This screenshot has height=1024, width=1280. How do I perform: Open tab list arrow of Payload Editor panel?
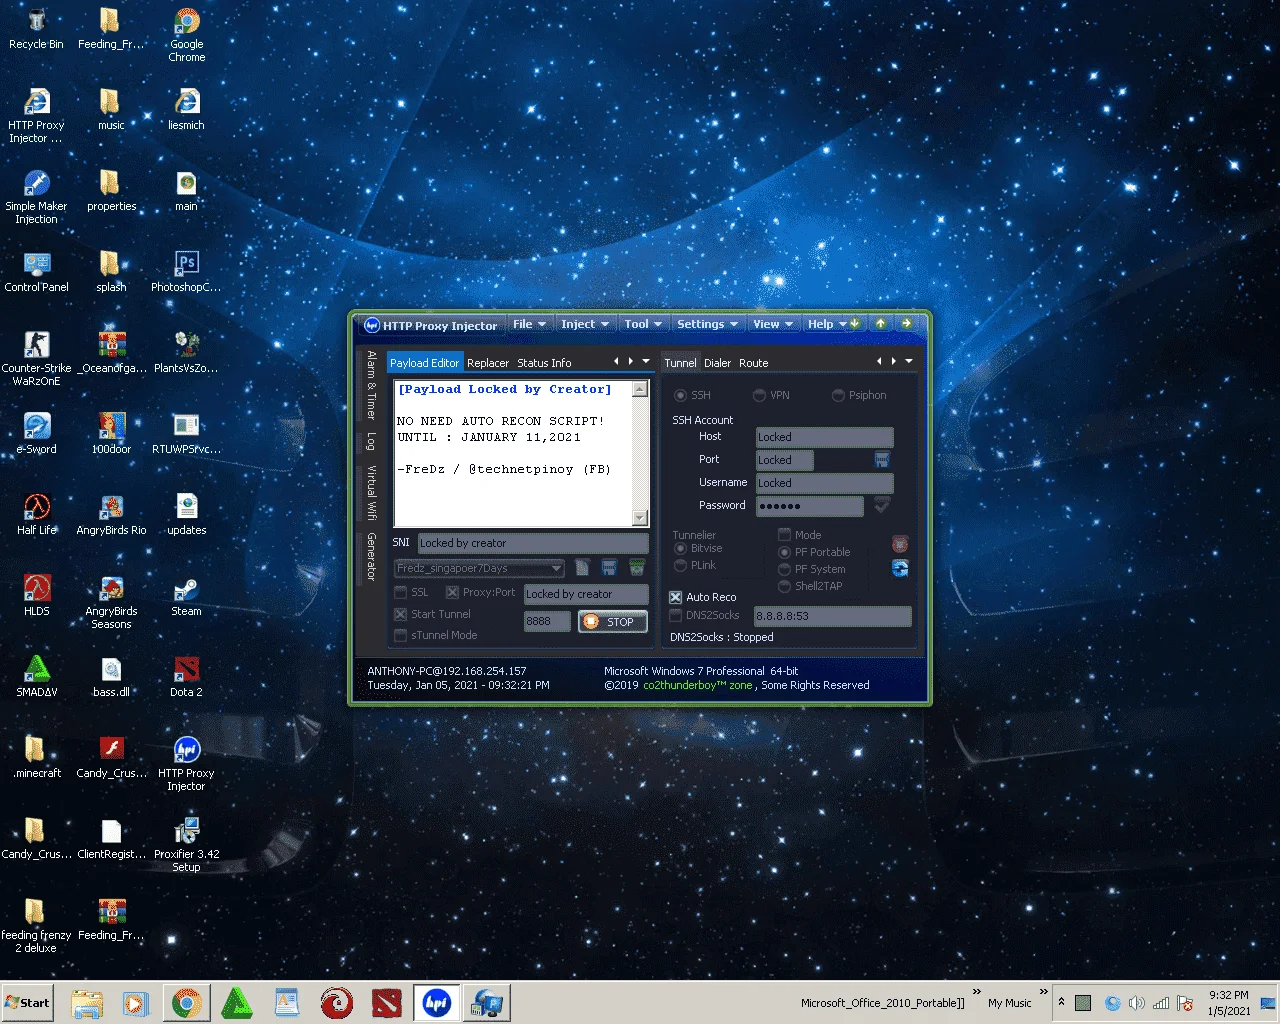pos(646,361)
